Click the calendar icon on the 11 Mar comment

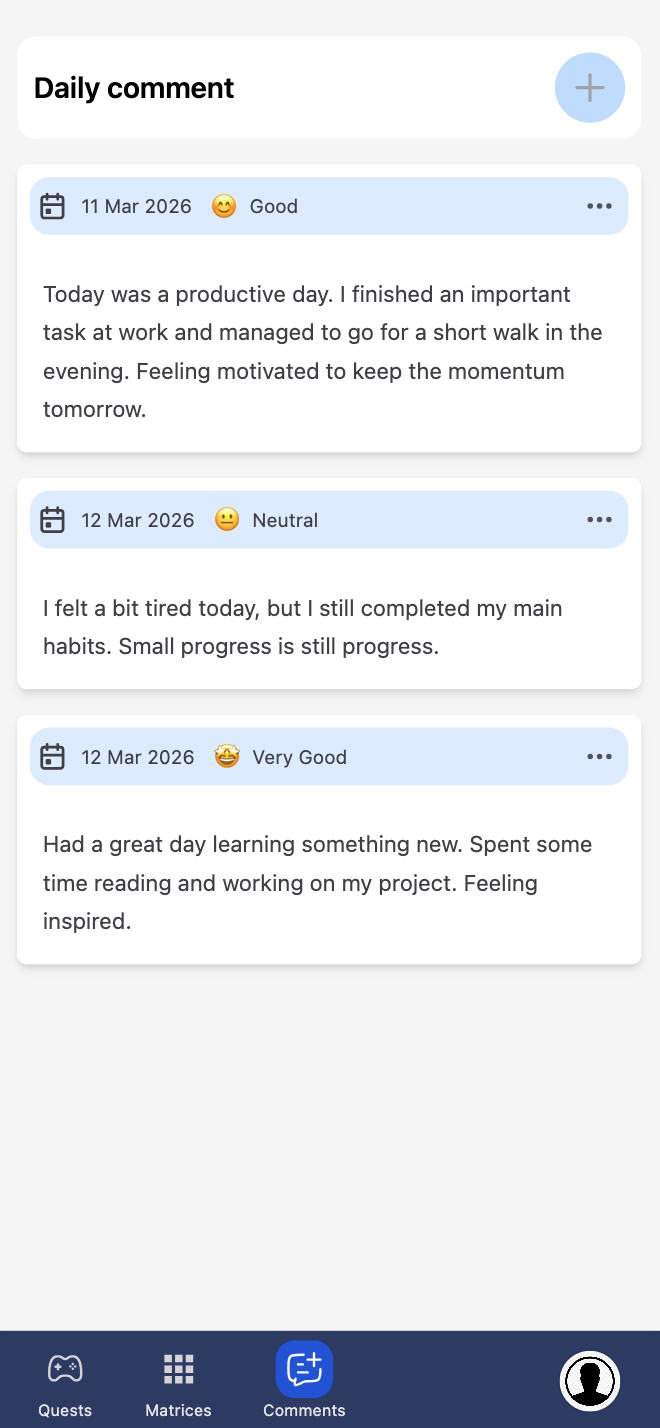pos(52,206)
